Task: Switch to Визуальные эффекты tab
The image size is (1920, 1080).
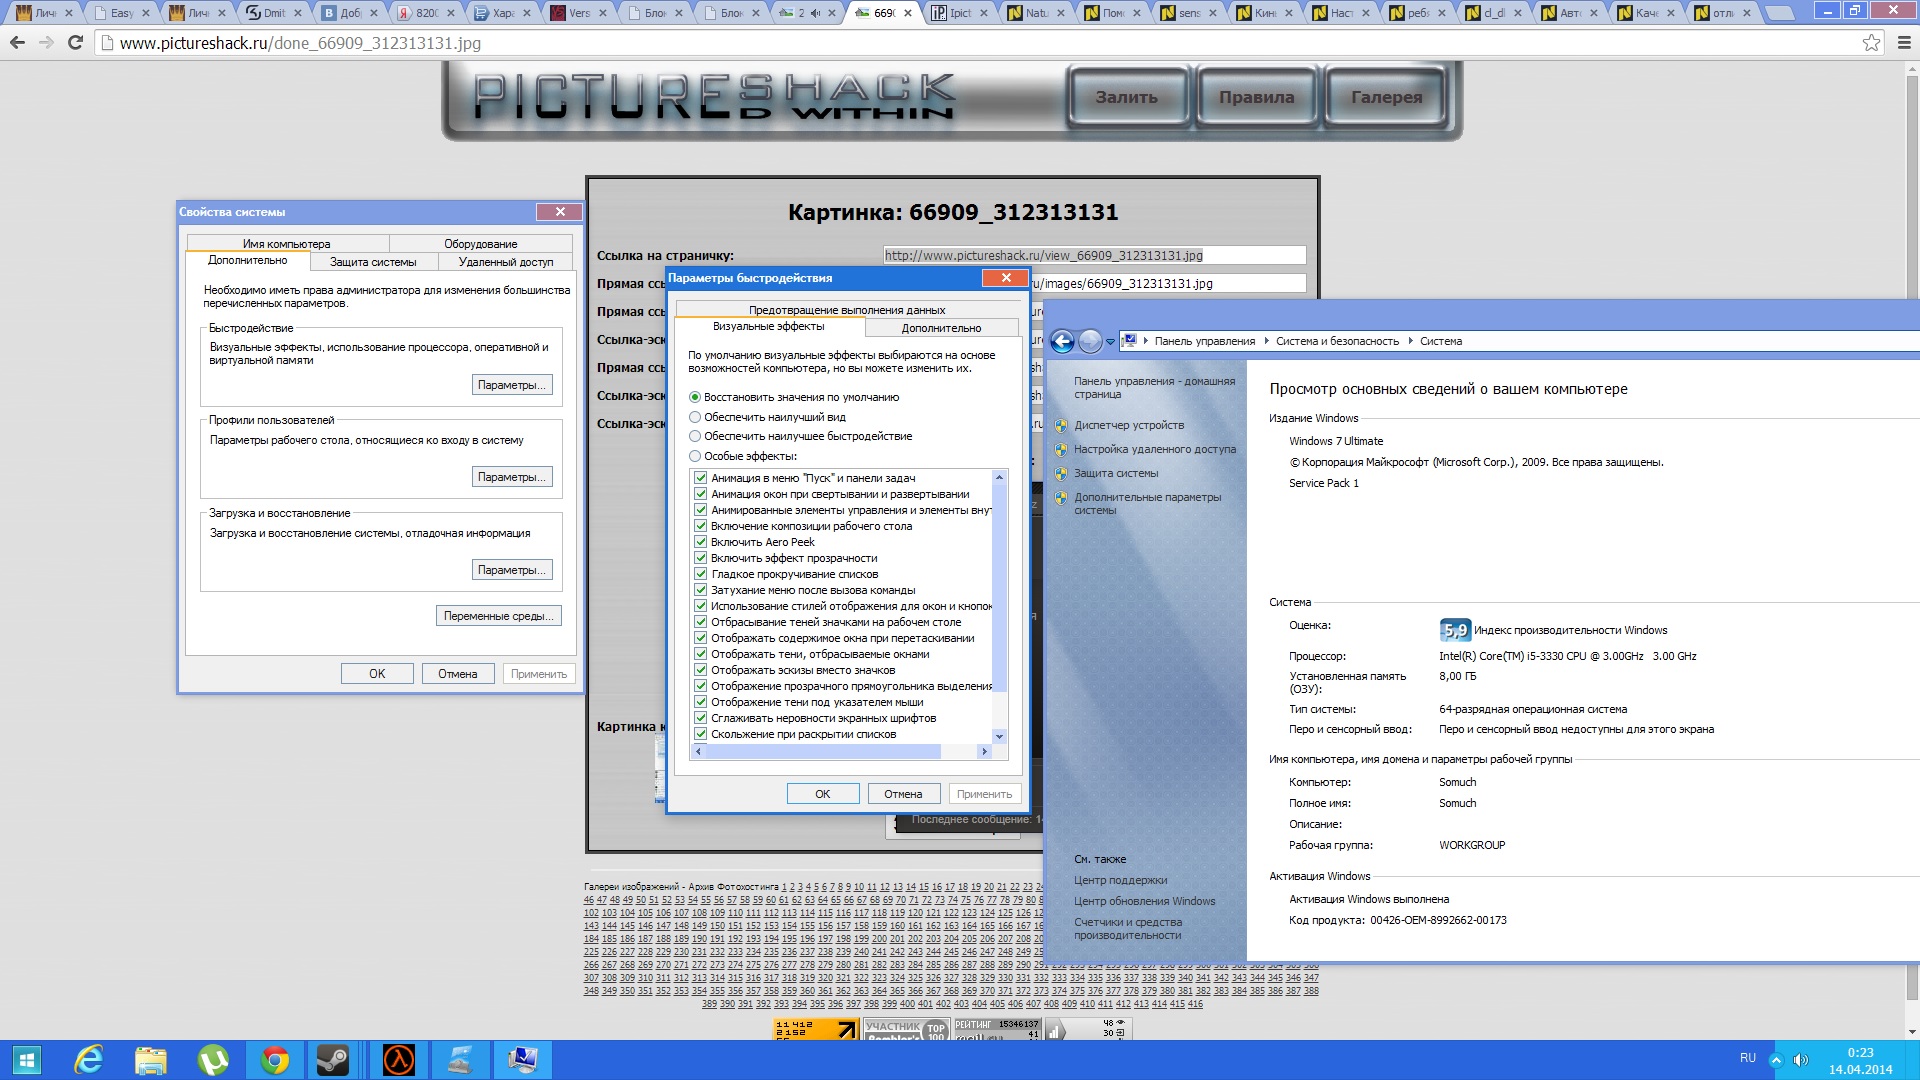Action: coord(769,326)
